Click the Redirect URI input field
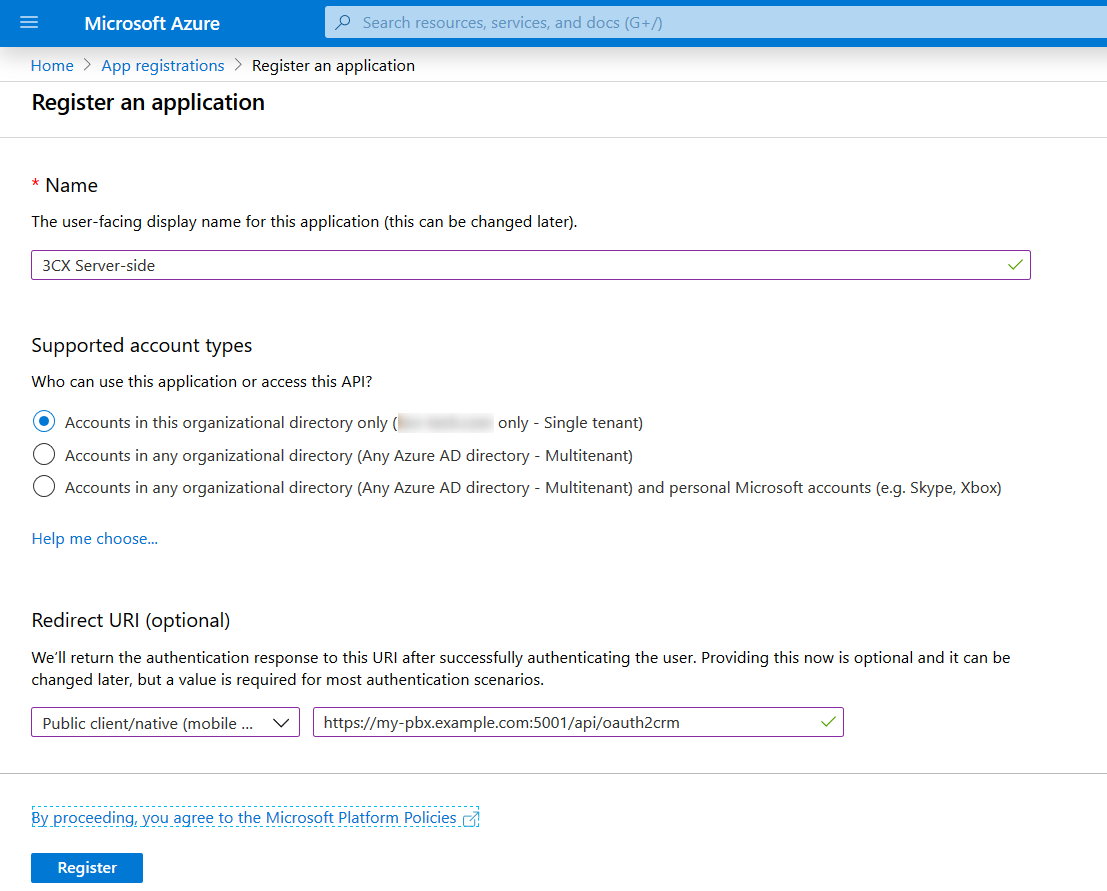 pyautogui.click(x=565, y=722)
